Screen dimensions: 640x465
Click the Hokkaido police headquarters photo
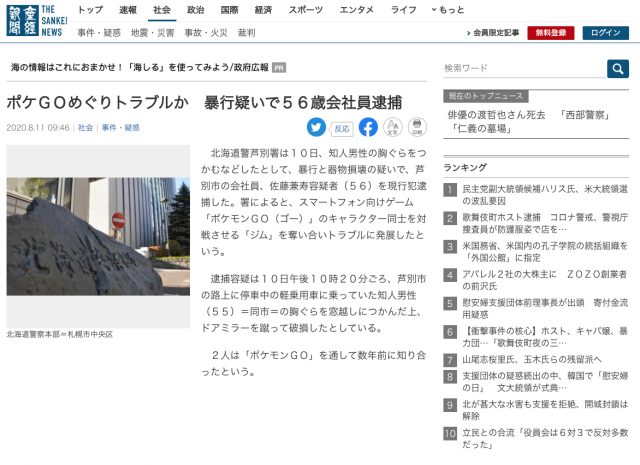pos(98,235)
